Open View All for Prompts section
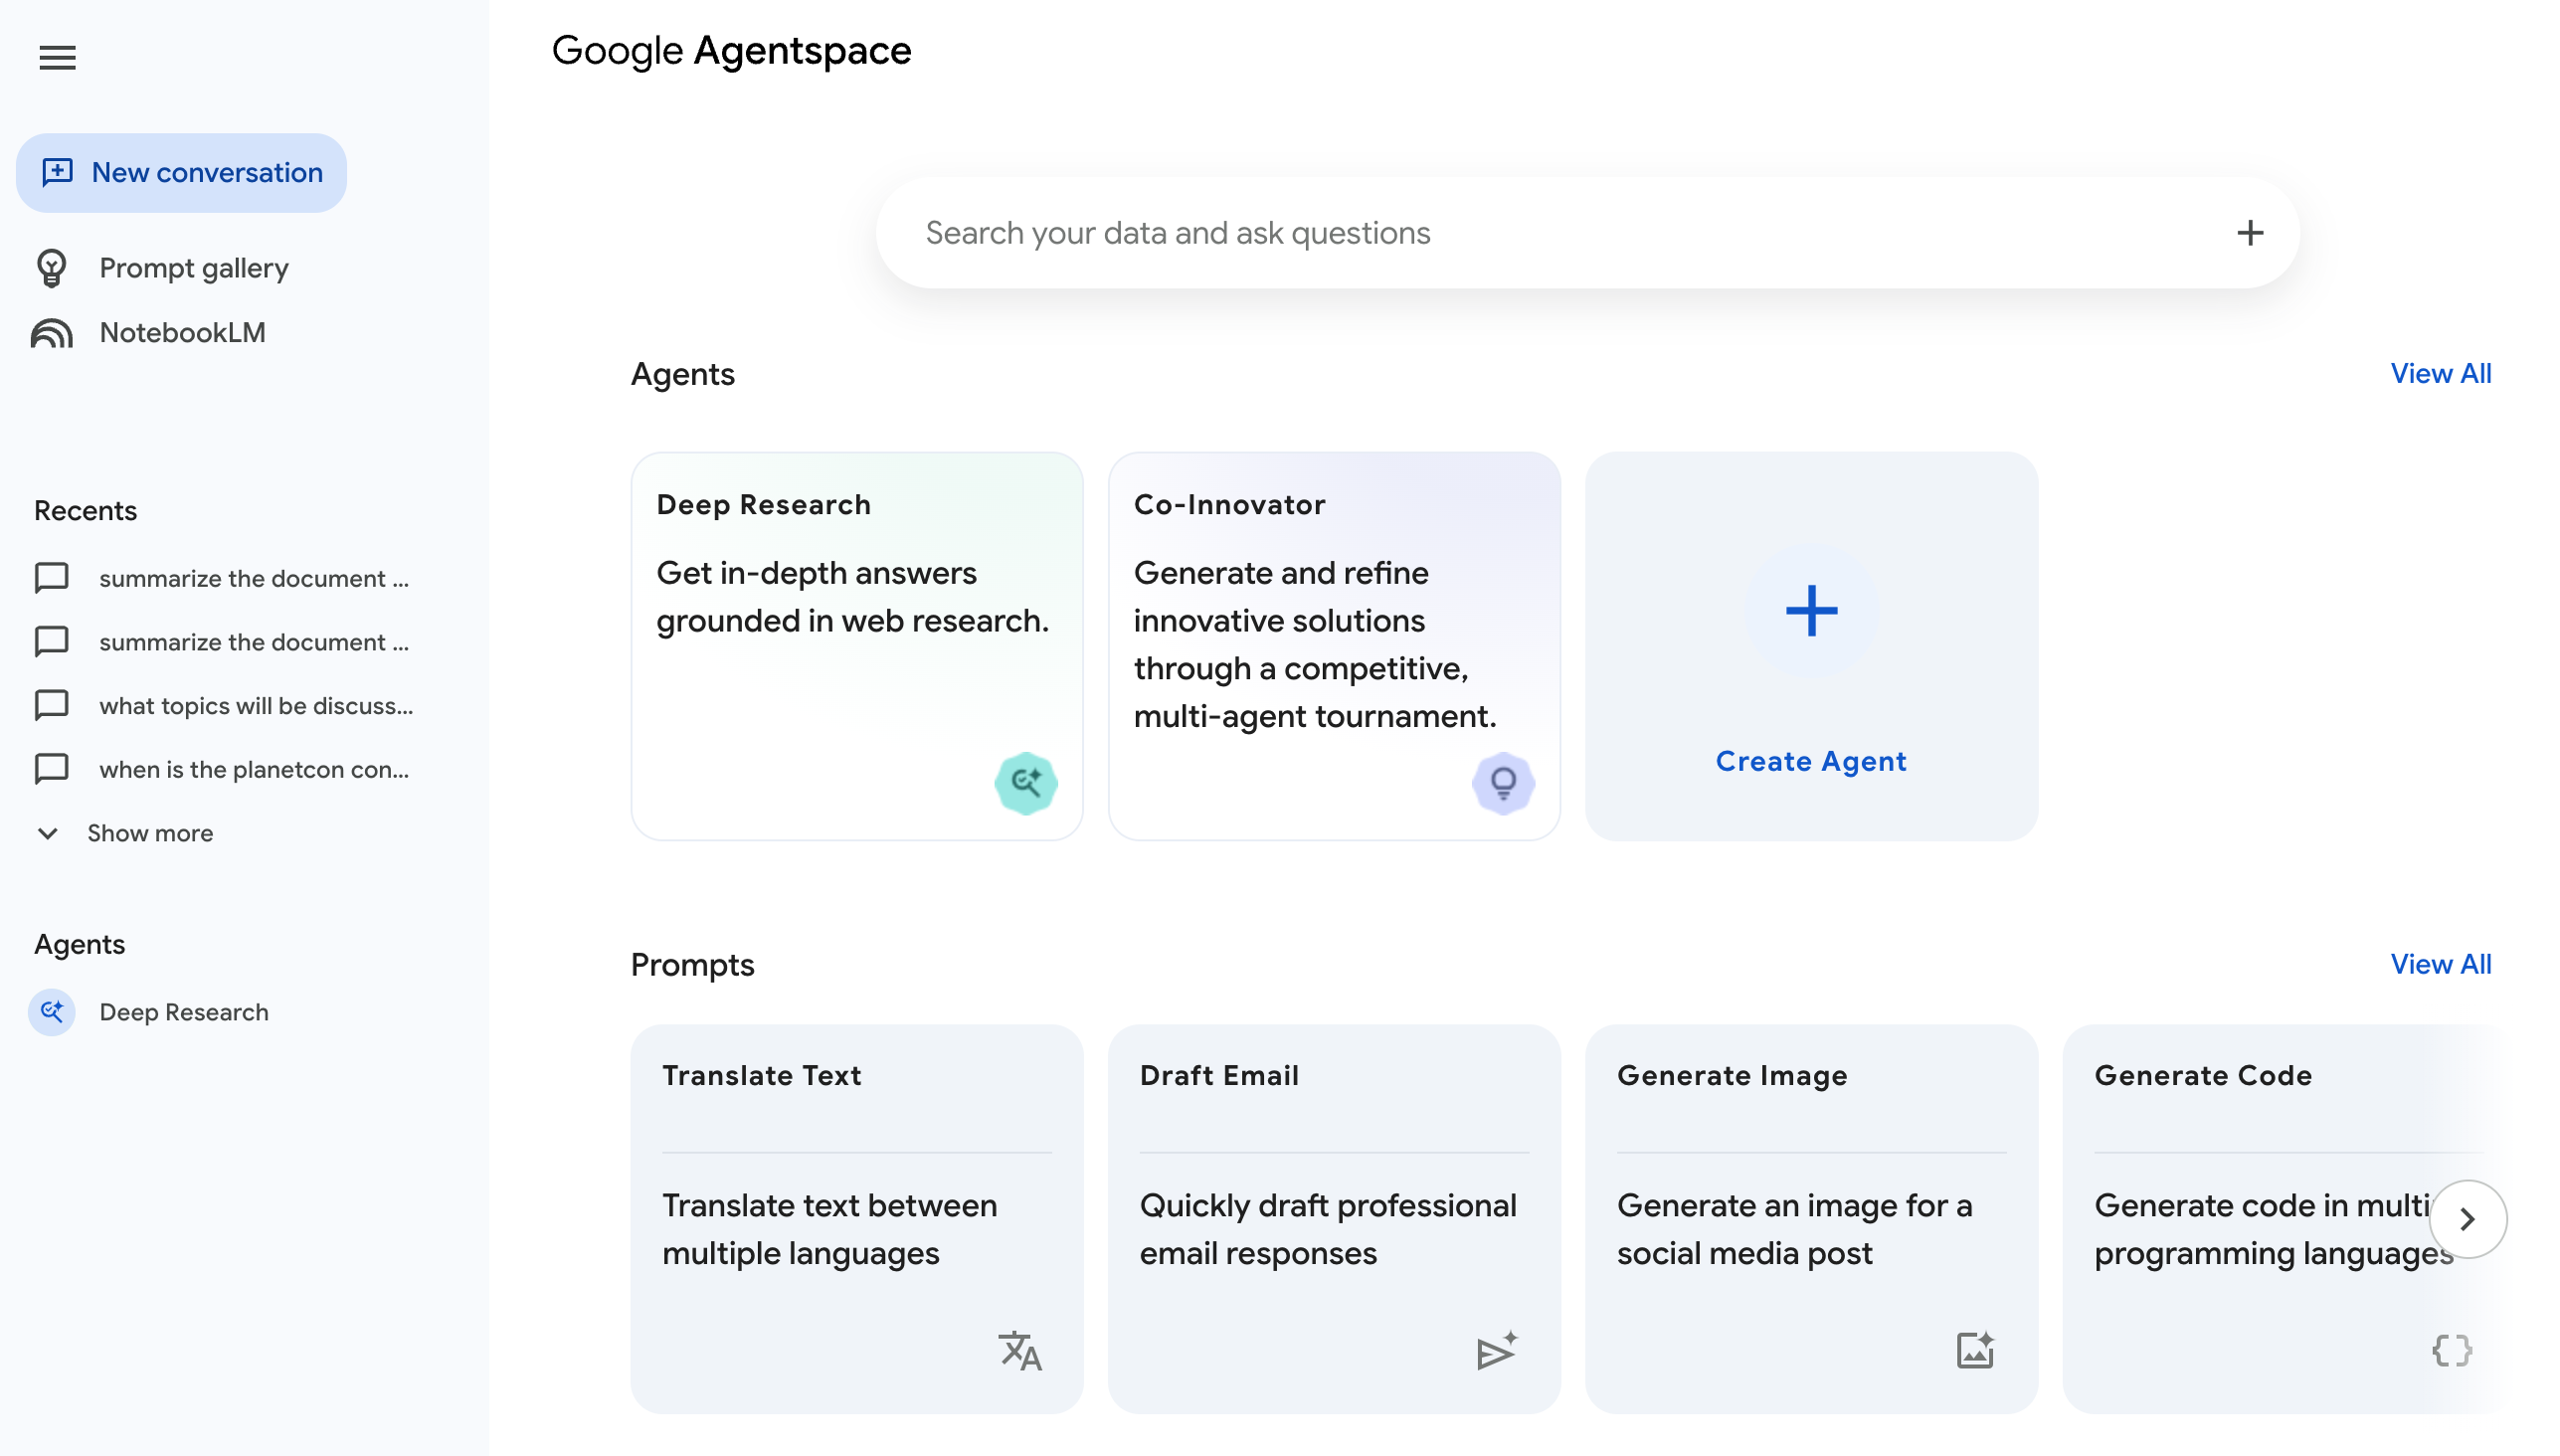This screenshot has height=1456, width=2560. pyautogui.click(x=2441, y=965)
